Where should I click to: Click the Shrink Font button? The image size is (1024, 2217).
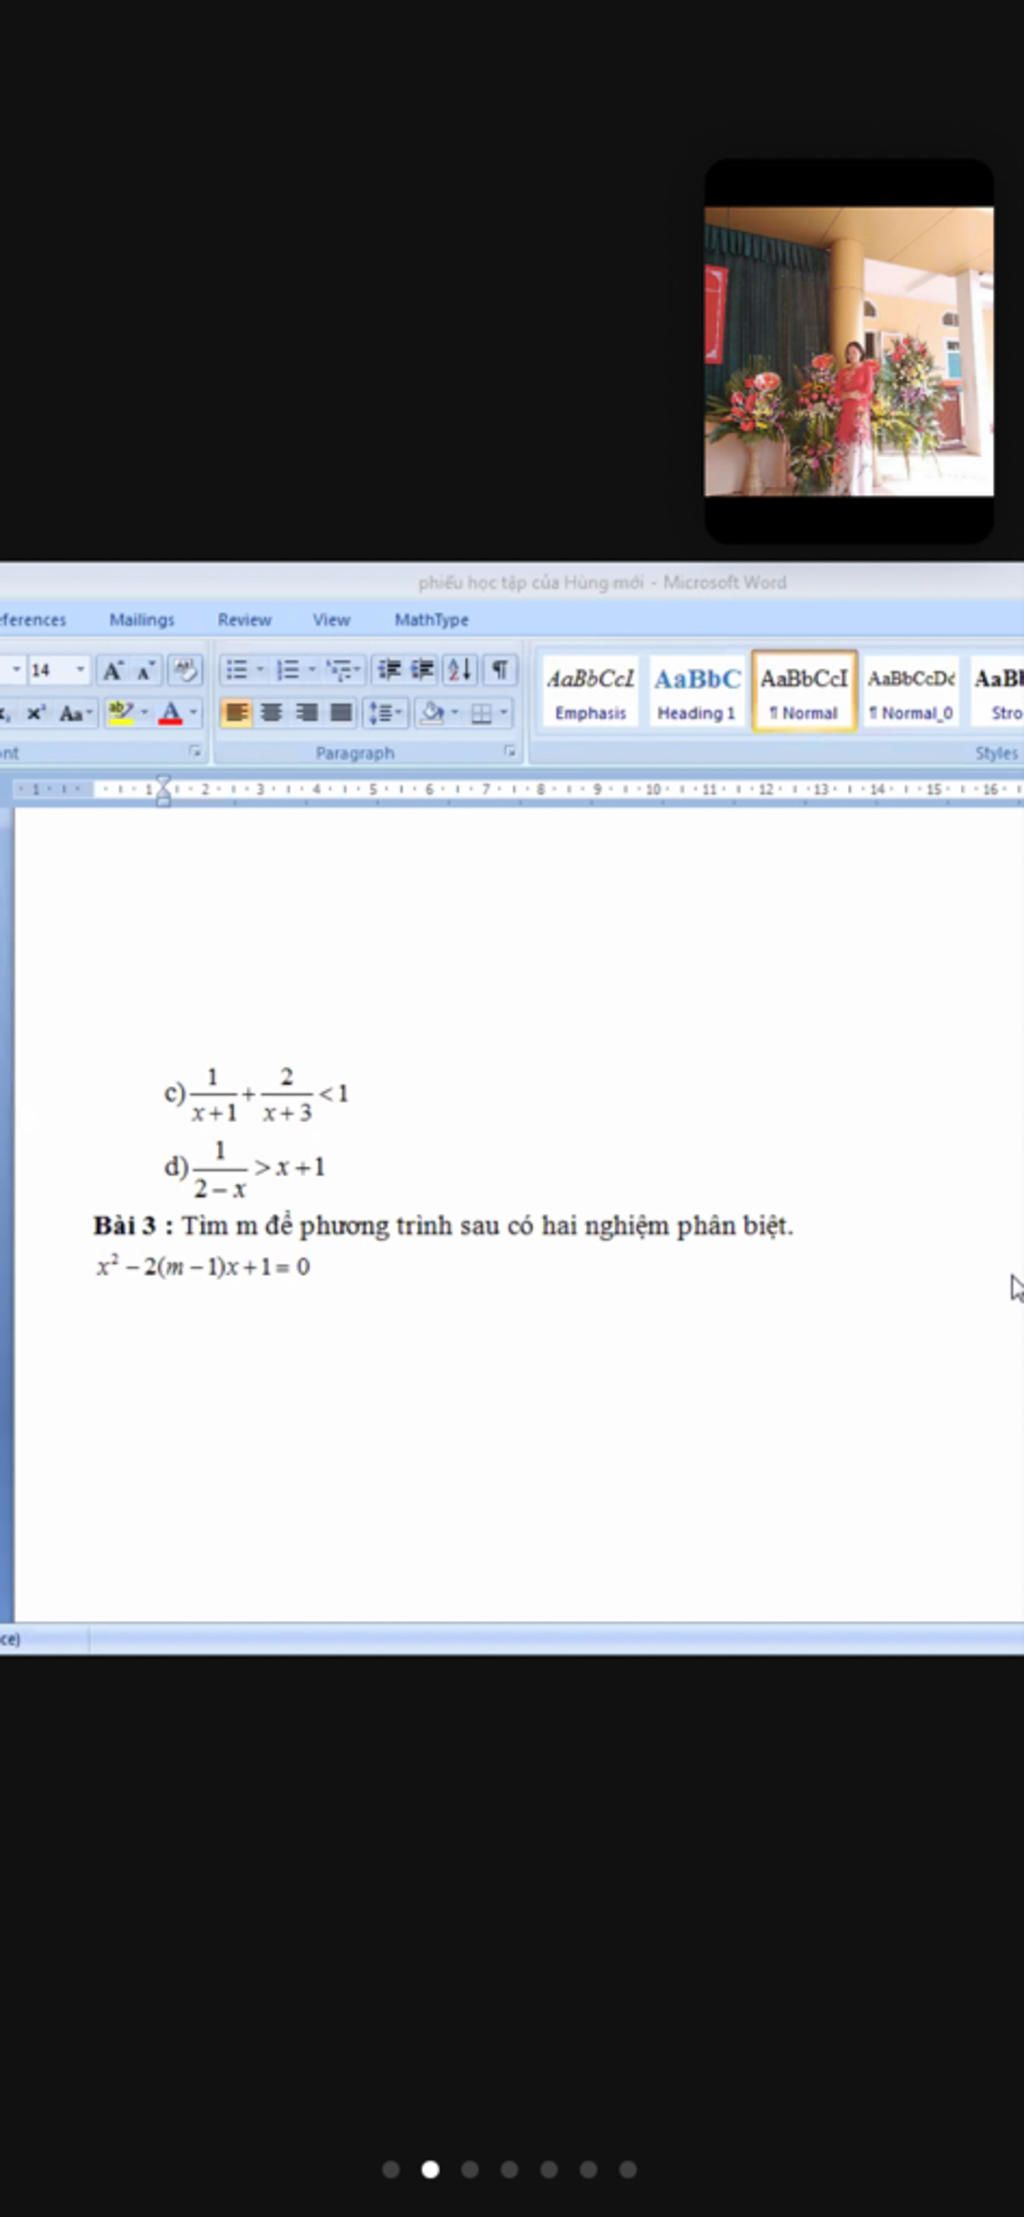pyautogui.click(x=145, y=670)
